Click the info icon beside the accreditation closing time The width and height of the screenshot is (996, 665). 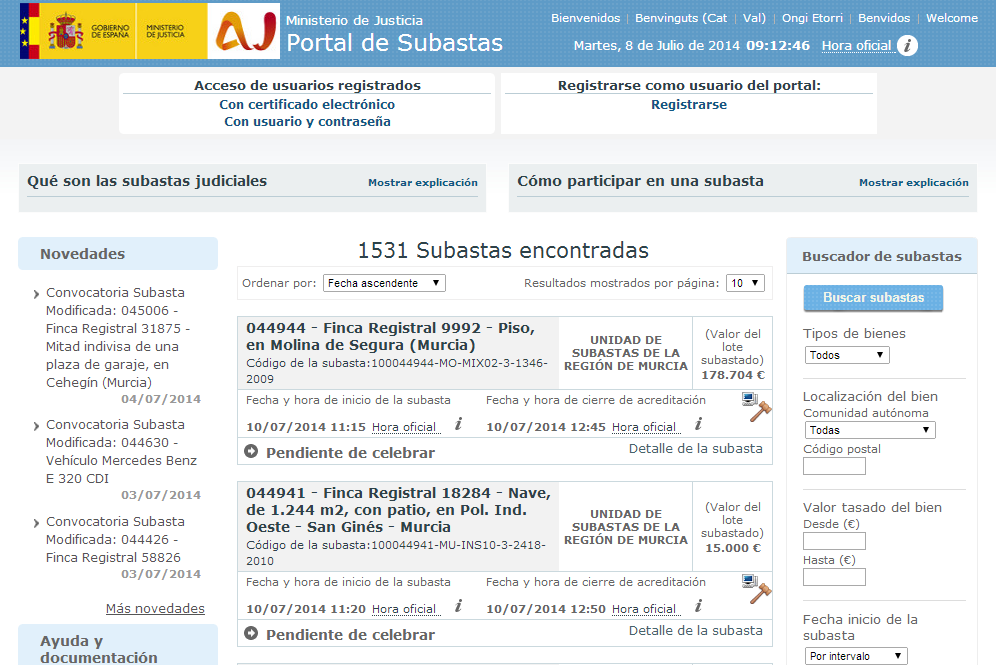point(697,423)
